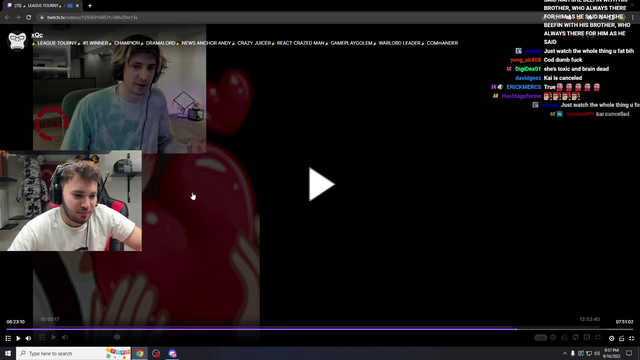Click the 'Kai is canceled' chat message

coord(563,78)
